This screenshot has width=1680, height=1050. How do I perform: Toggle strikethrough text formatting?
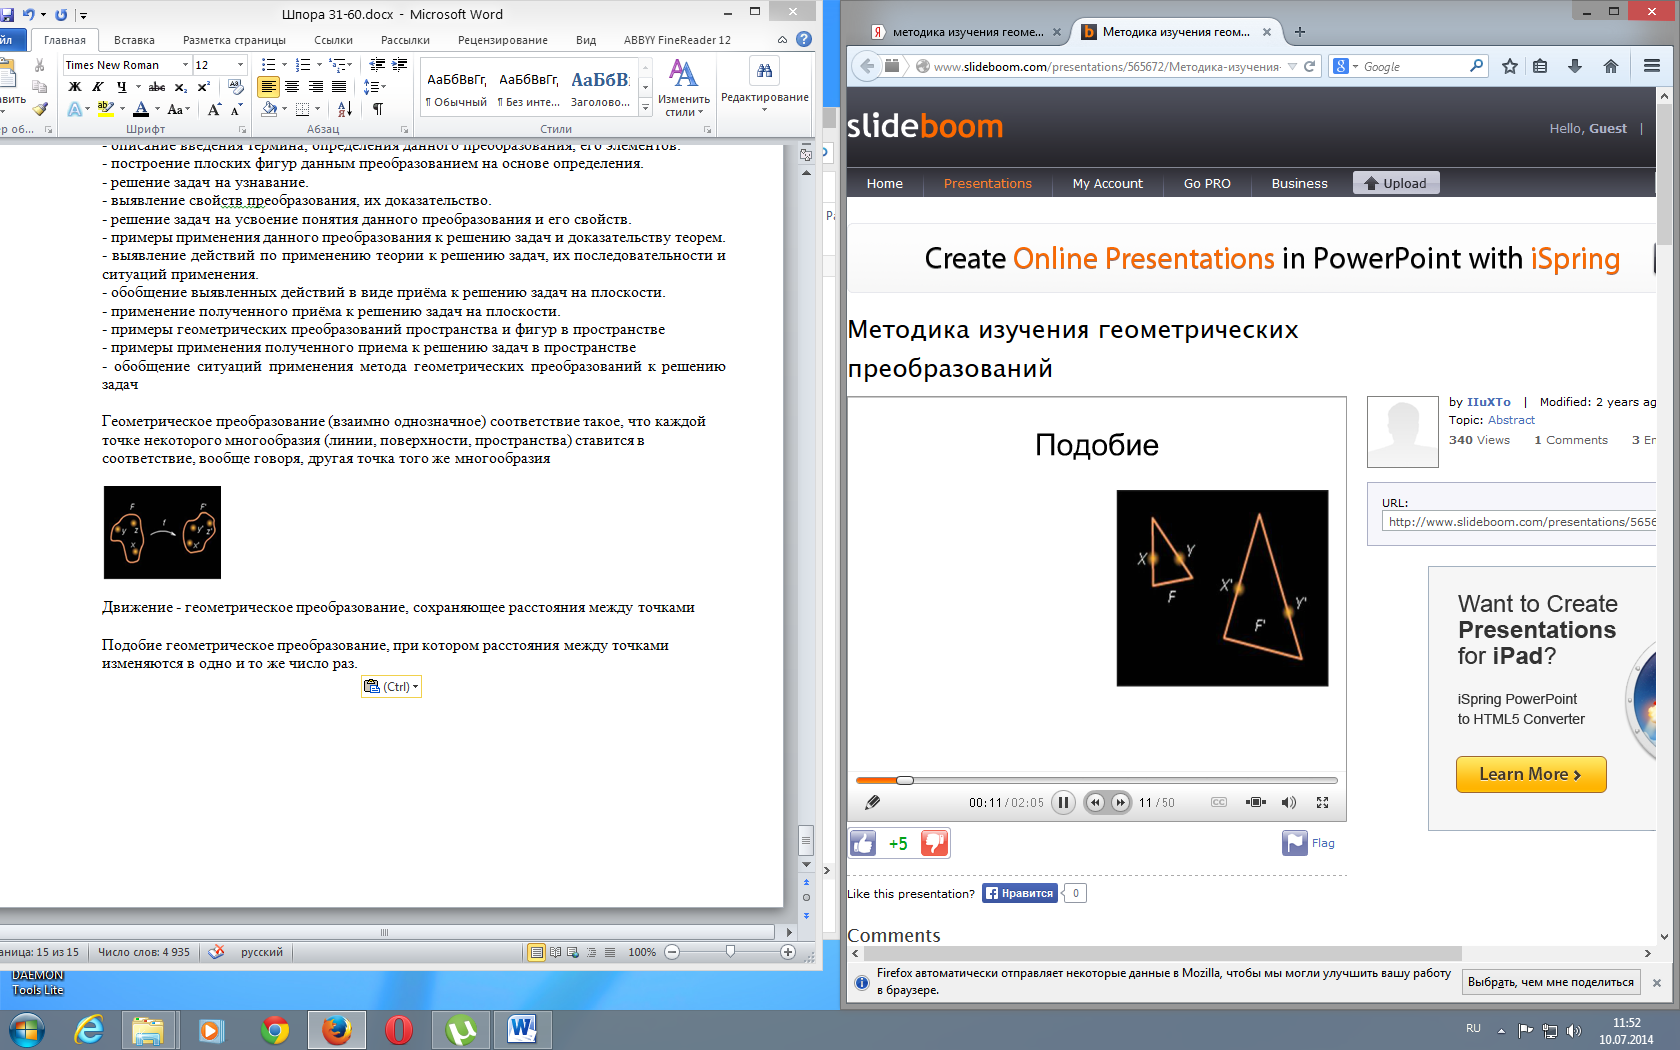pos(157,87)
